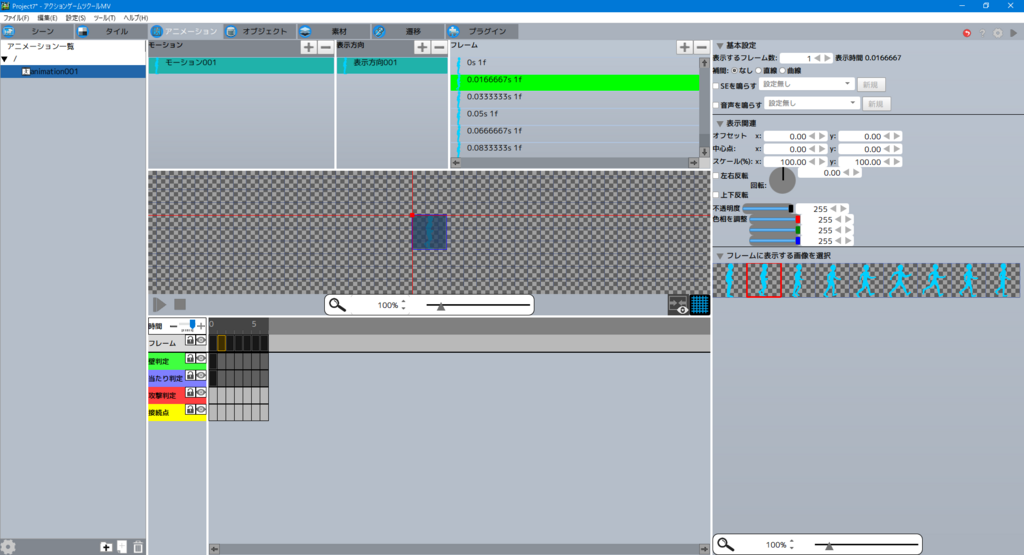The height and width of the screenshot is (555, 1024).
Task: Switch to the オブジェクト tab
Action: [259, 31]
